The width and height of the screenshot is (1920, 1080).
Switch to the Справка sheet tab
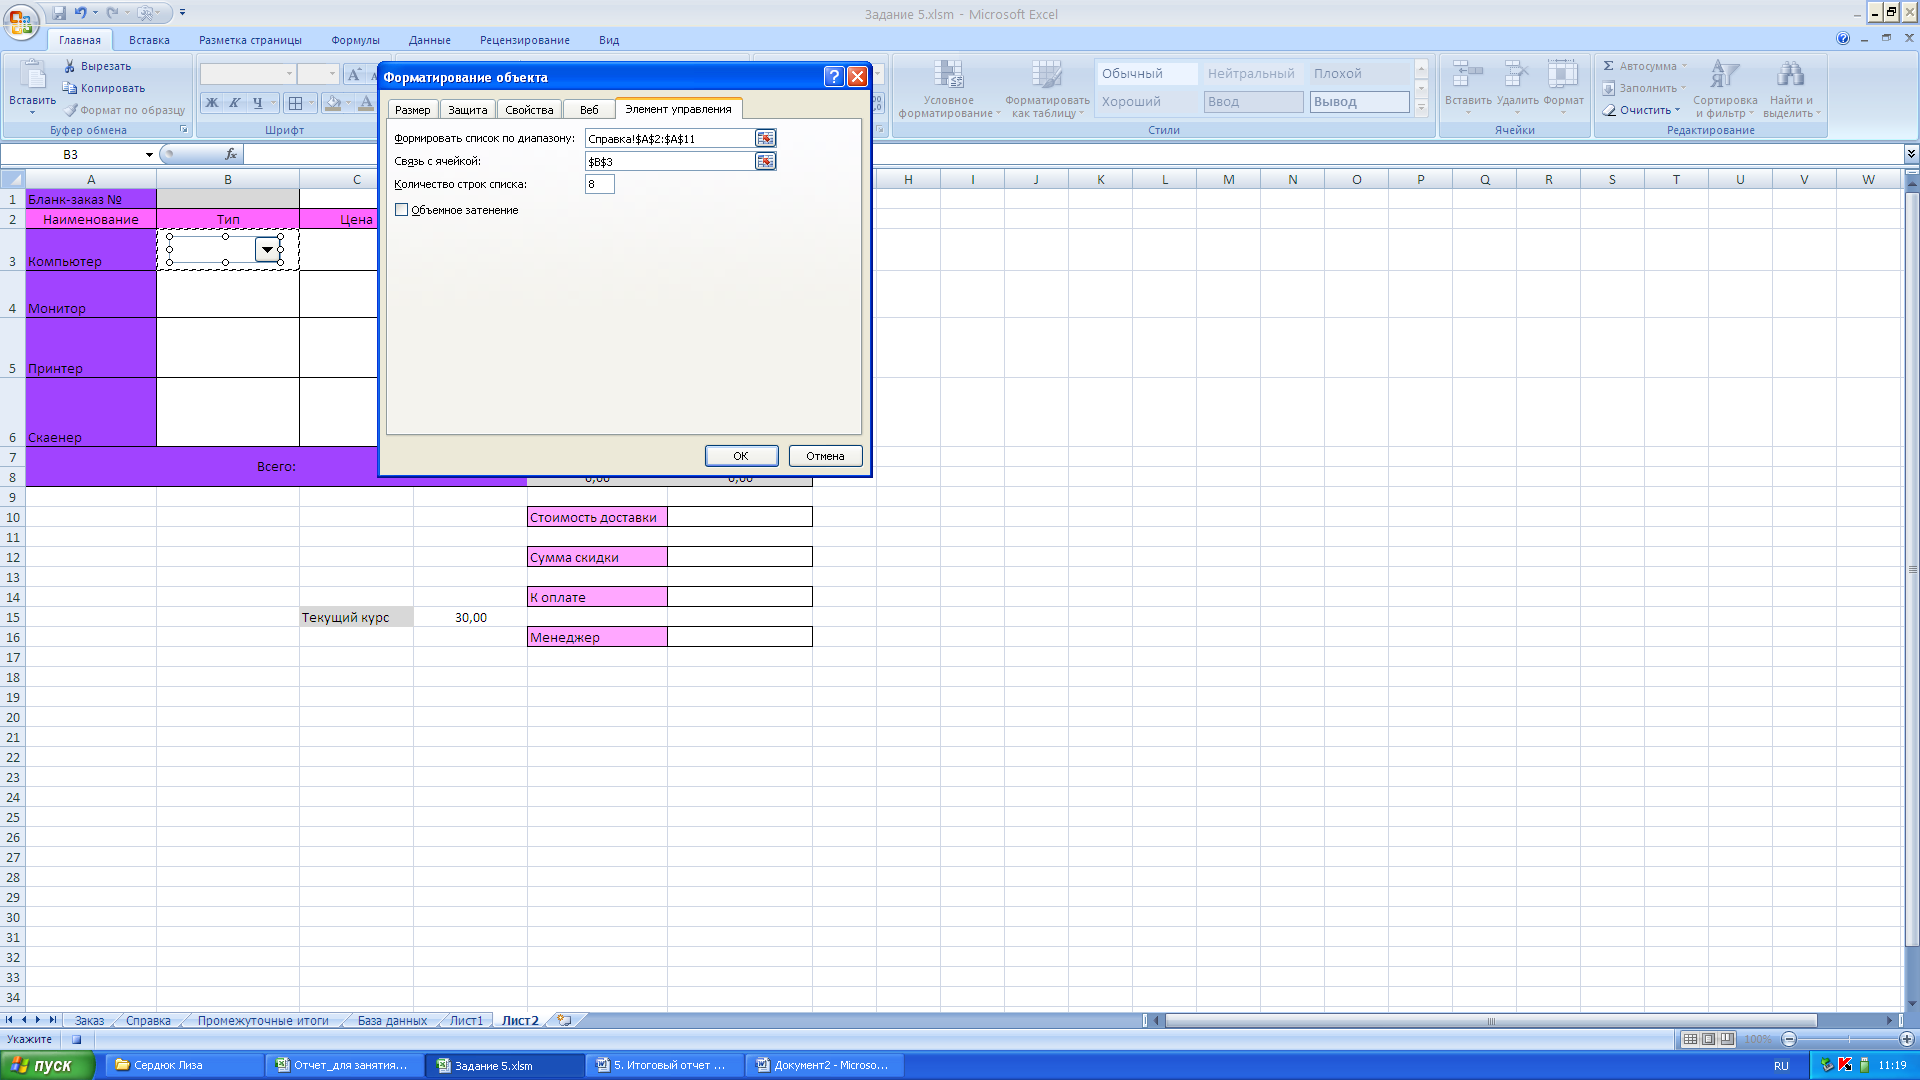click(x=148, y=1020)
